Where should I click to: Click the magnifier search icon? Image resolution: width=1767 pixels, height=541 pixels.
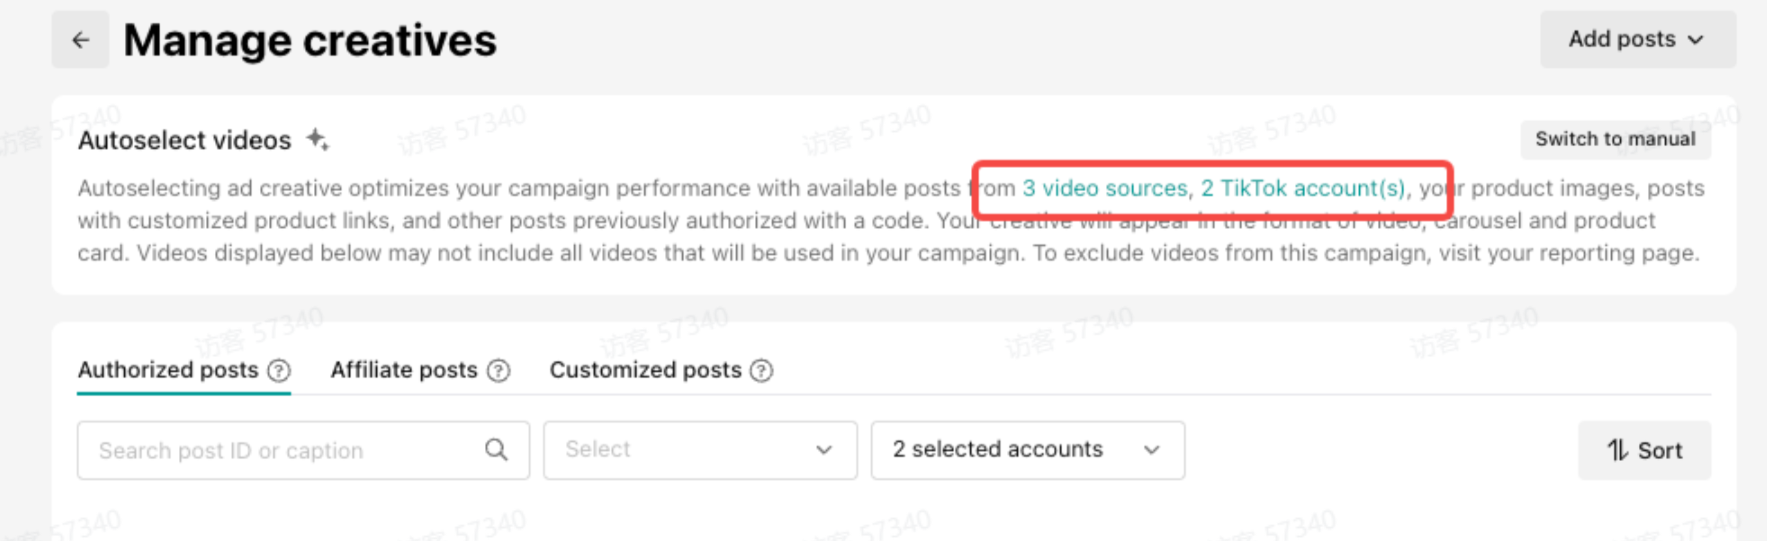[496, 450]
